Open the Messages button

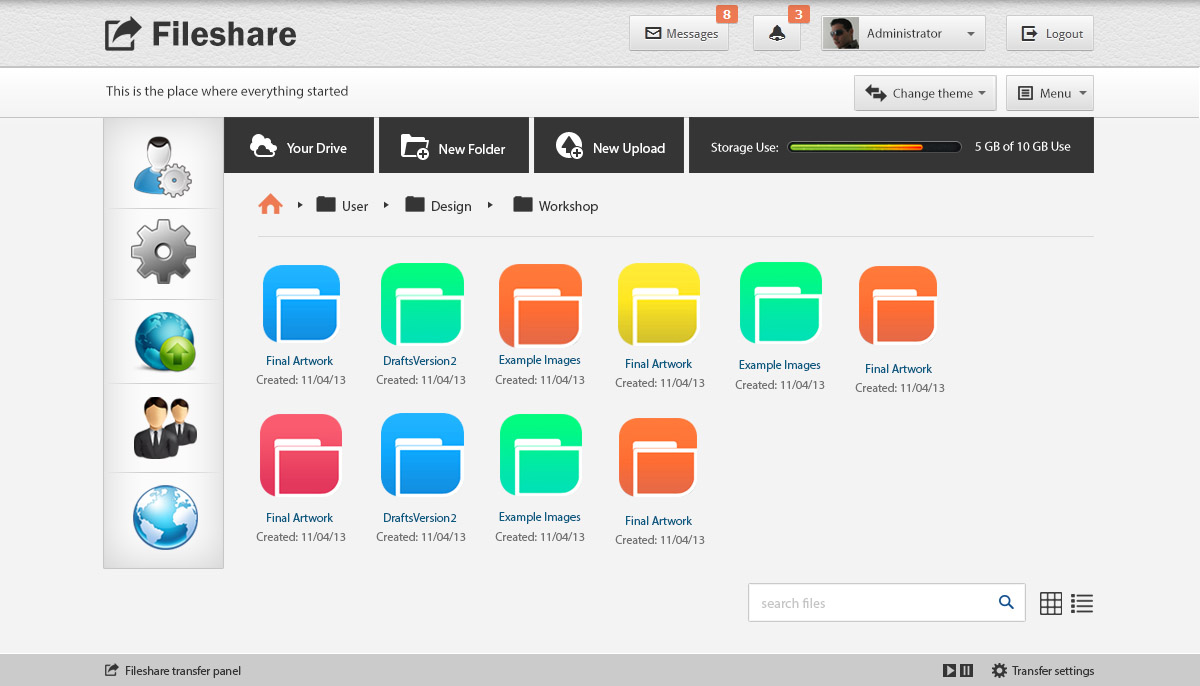[x=679, y=33]
